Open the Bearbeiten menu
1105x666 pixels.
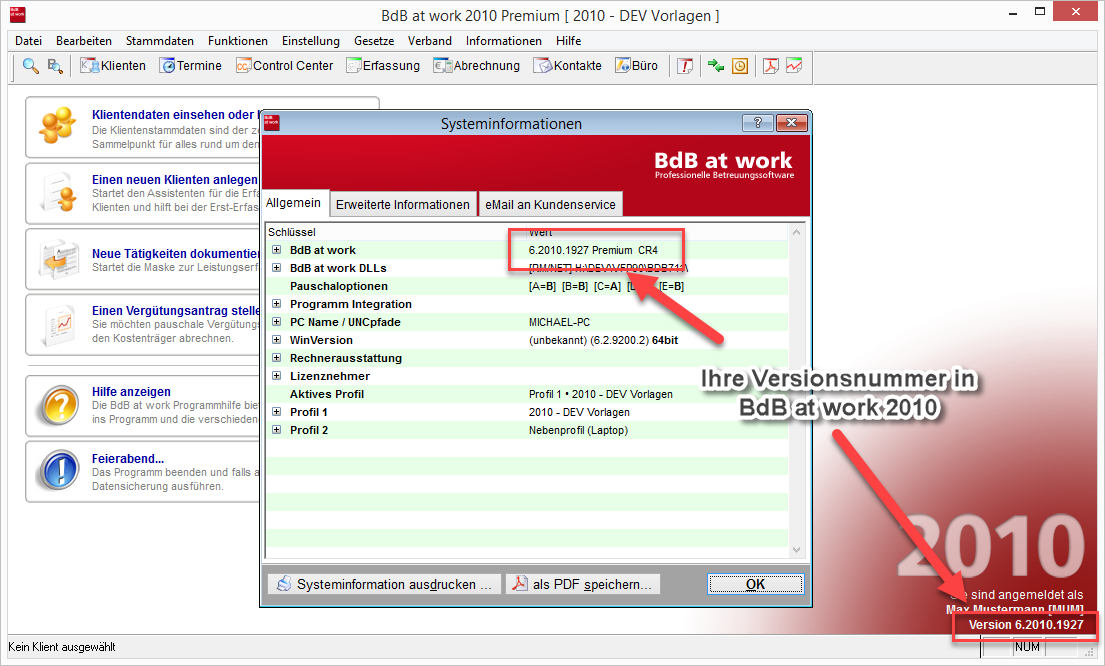point(84,41)
